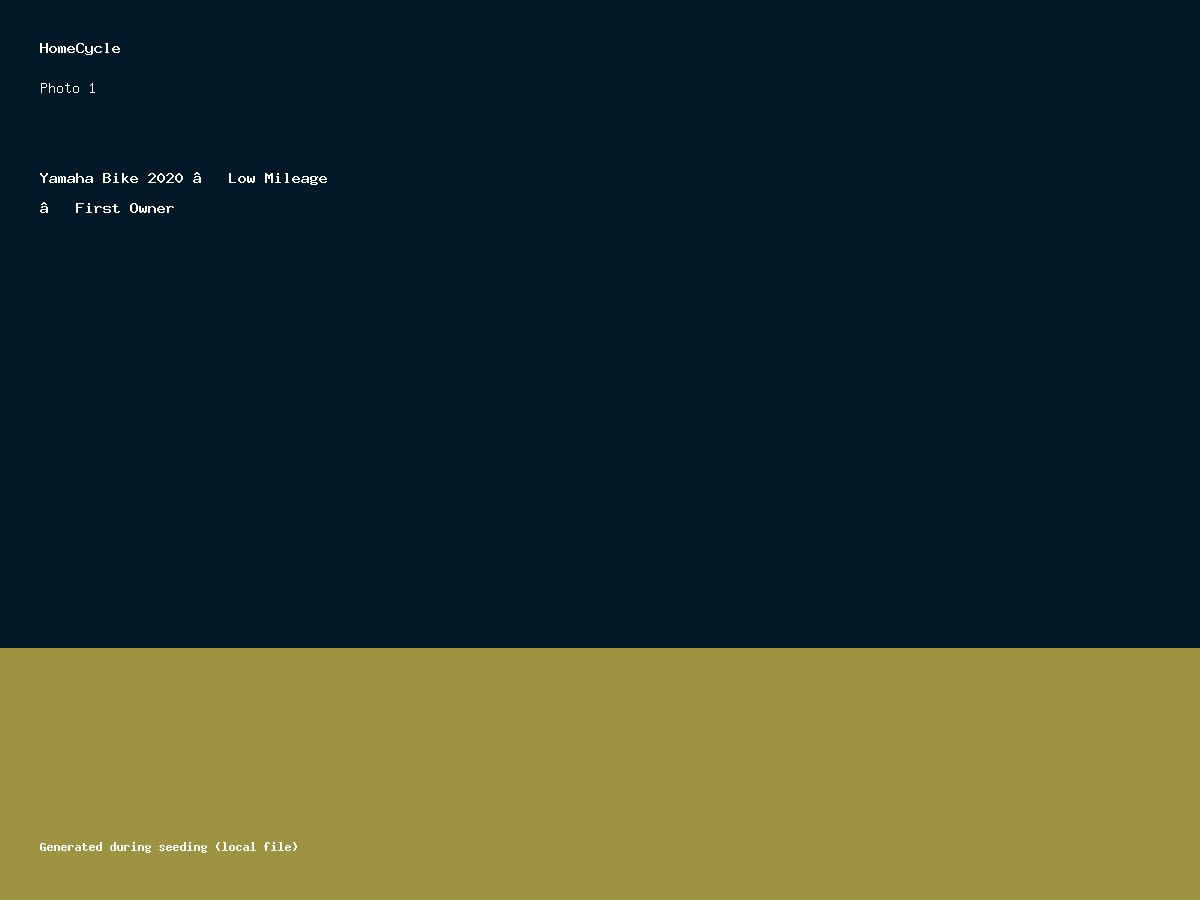Click the â character after 2020
Viewport: 1200px width, 900px height.
(197, 178)
